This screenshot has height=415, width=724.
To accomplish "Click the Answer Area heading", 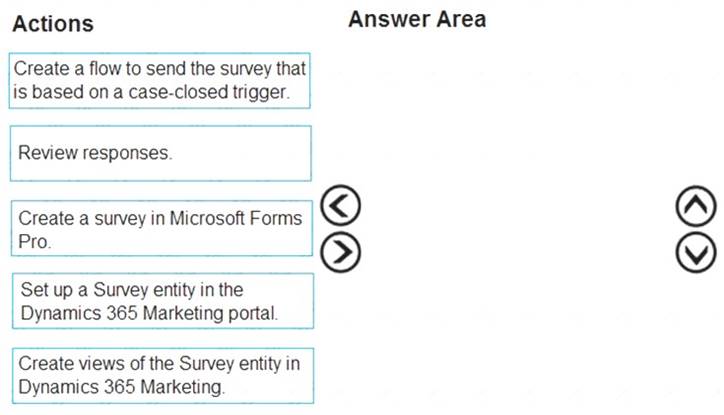I will point(417,20).
